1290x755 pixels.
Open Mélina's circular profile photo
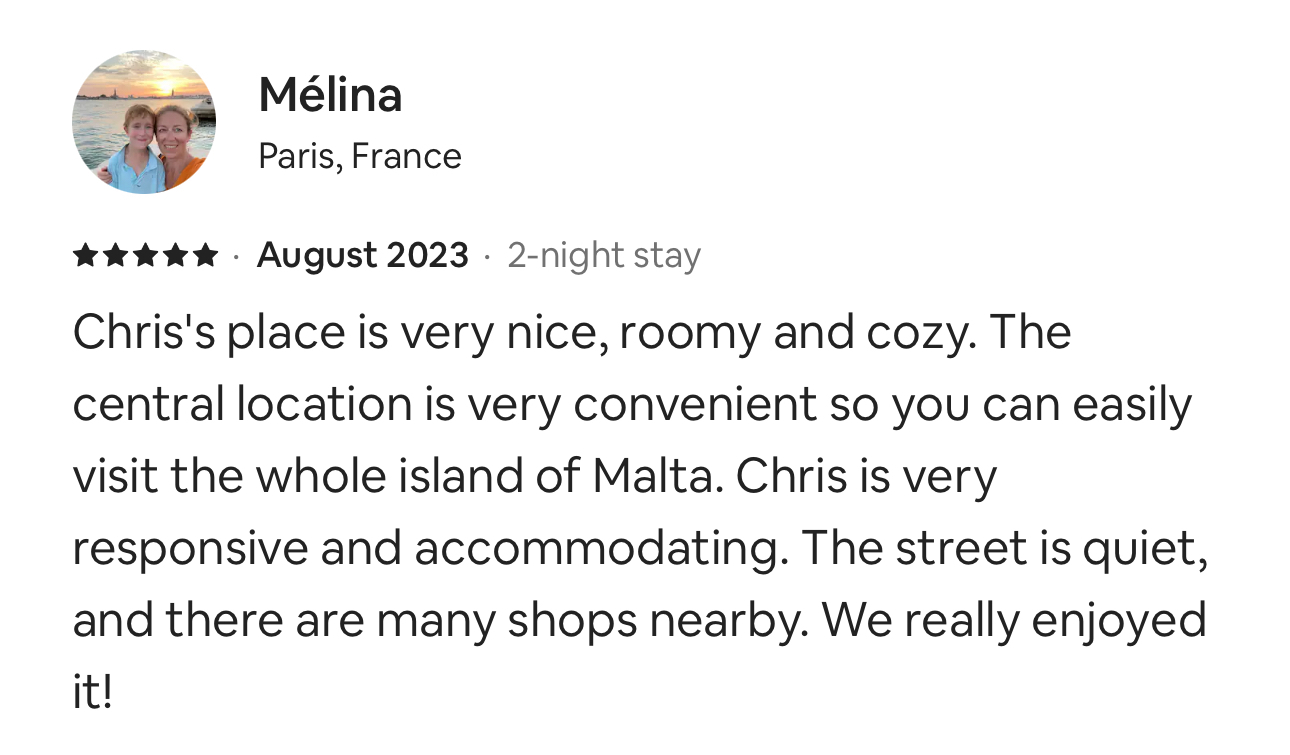click(144, 122)
